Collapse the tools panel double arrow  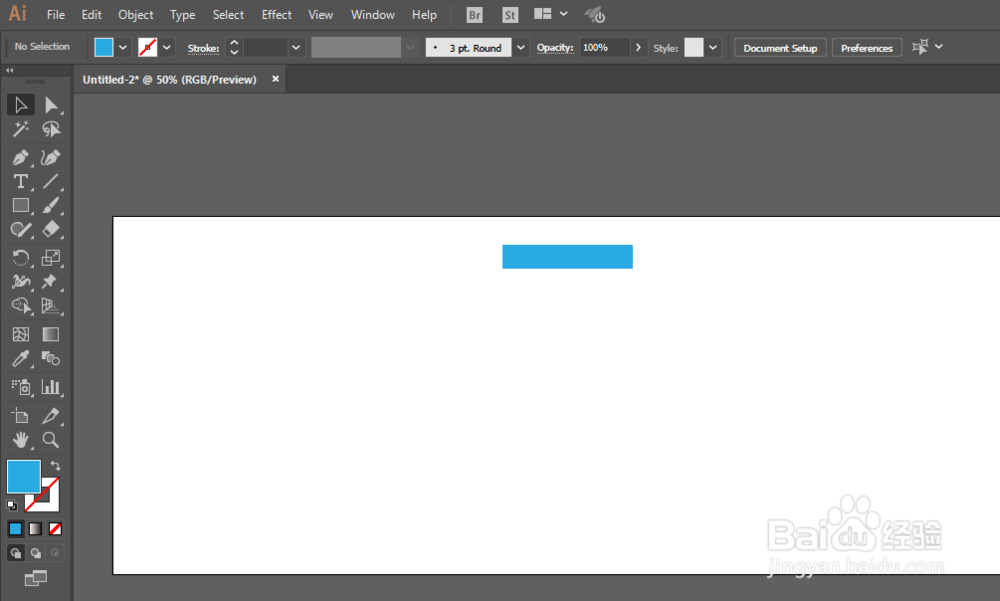point(10,70)
